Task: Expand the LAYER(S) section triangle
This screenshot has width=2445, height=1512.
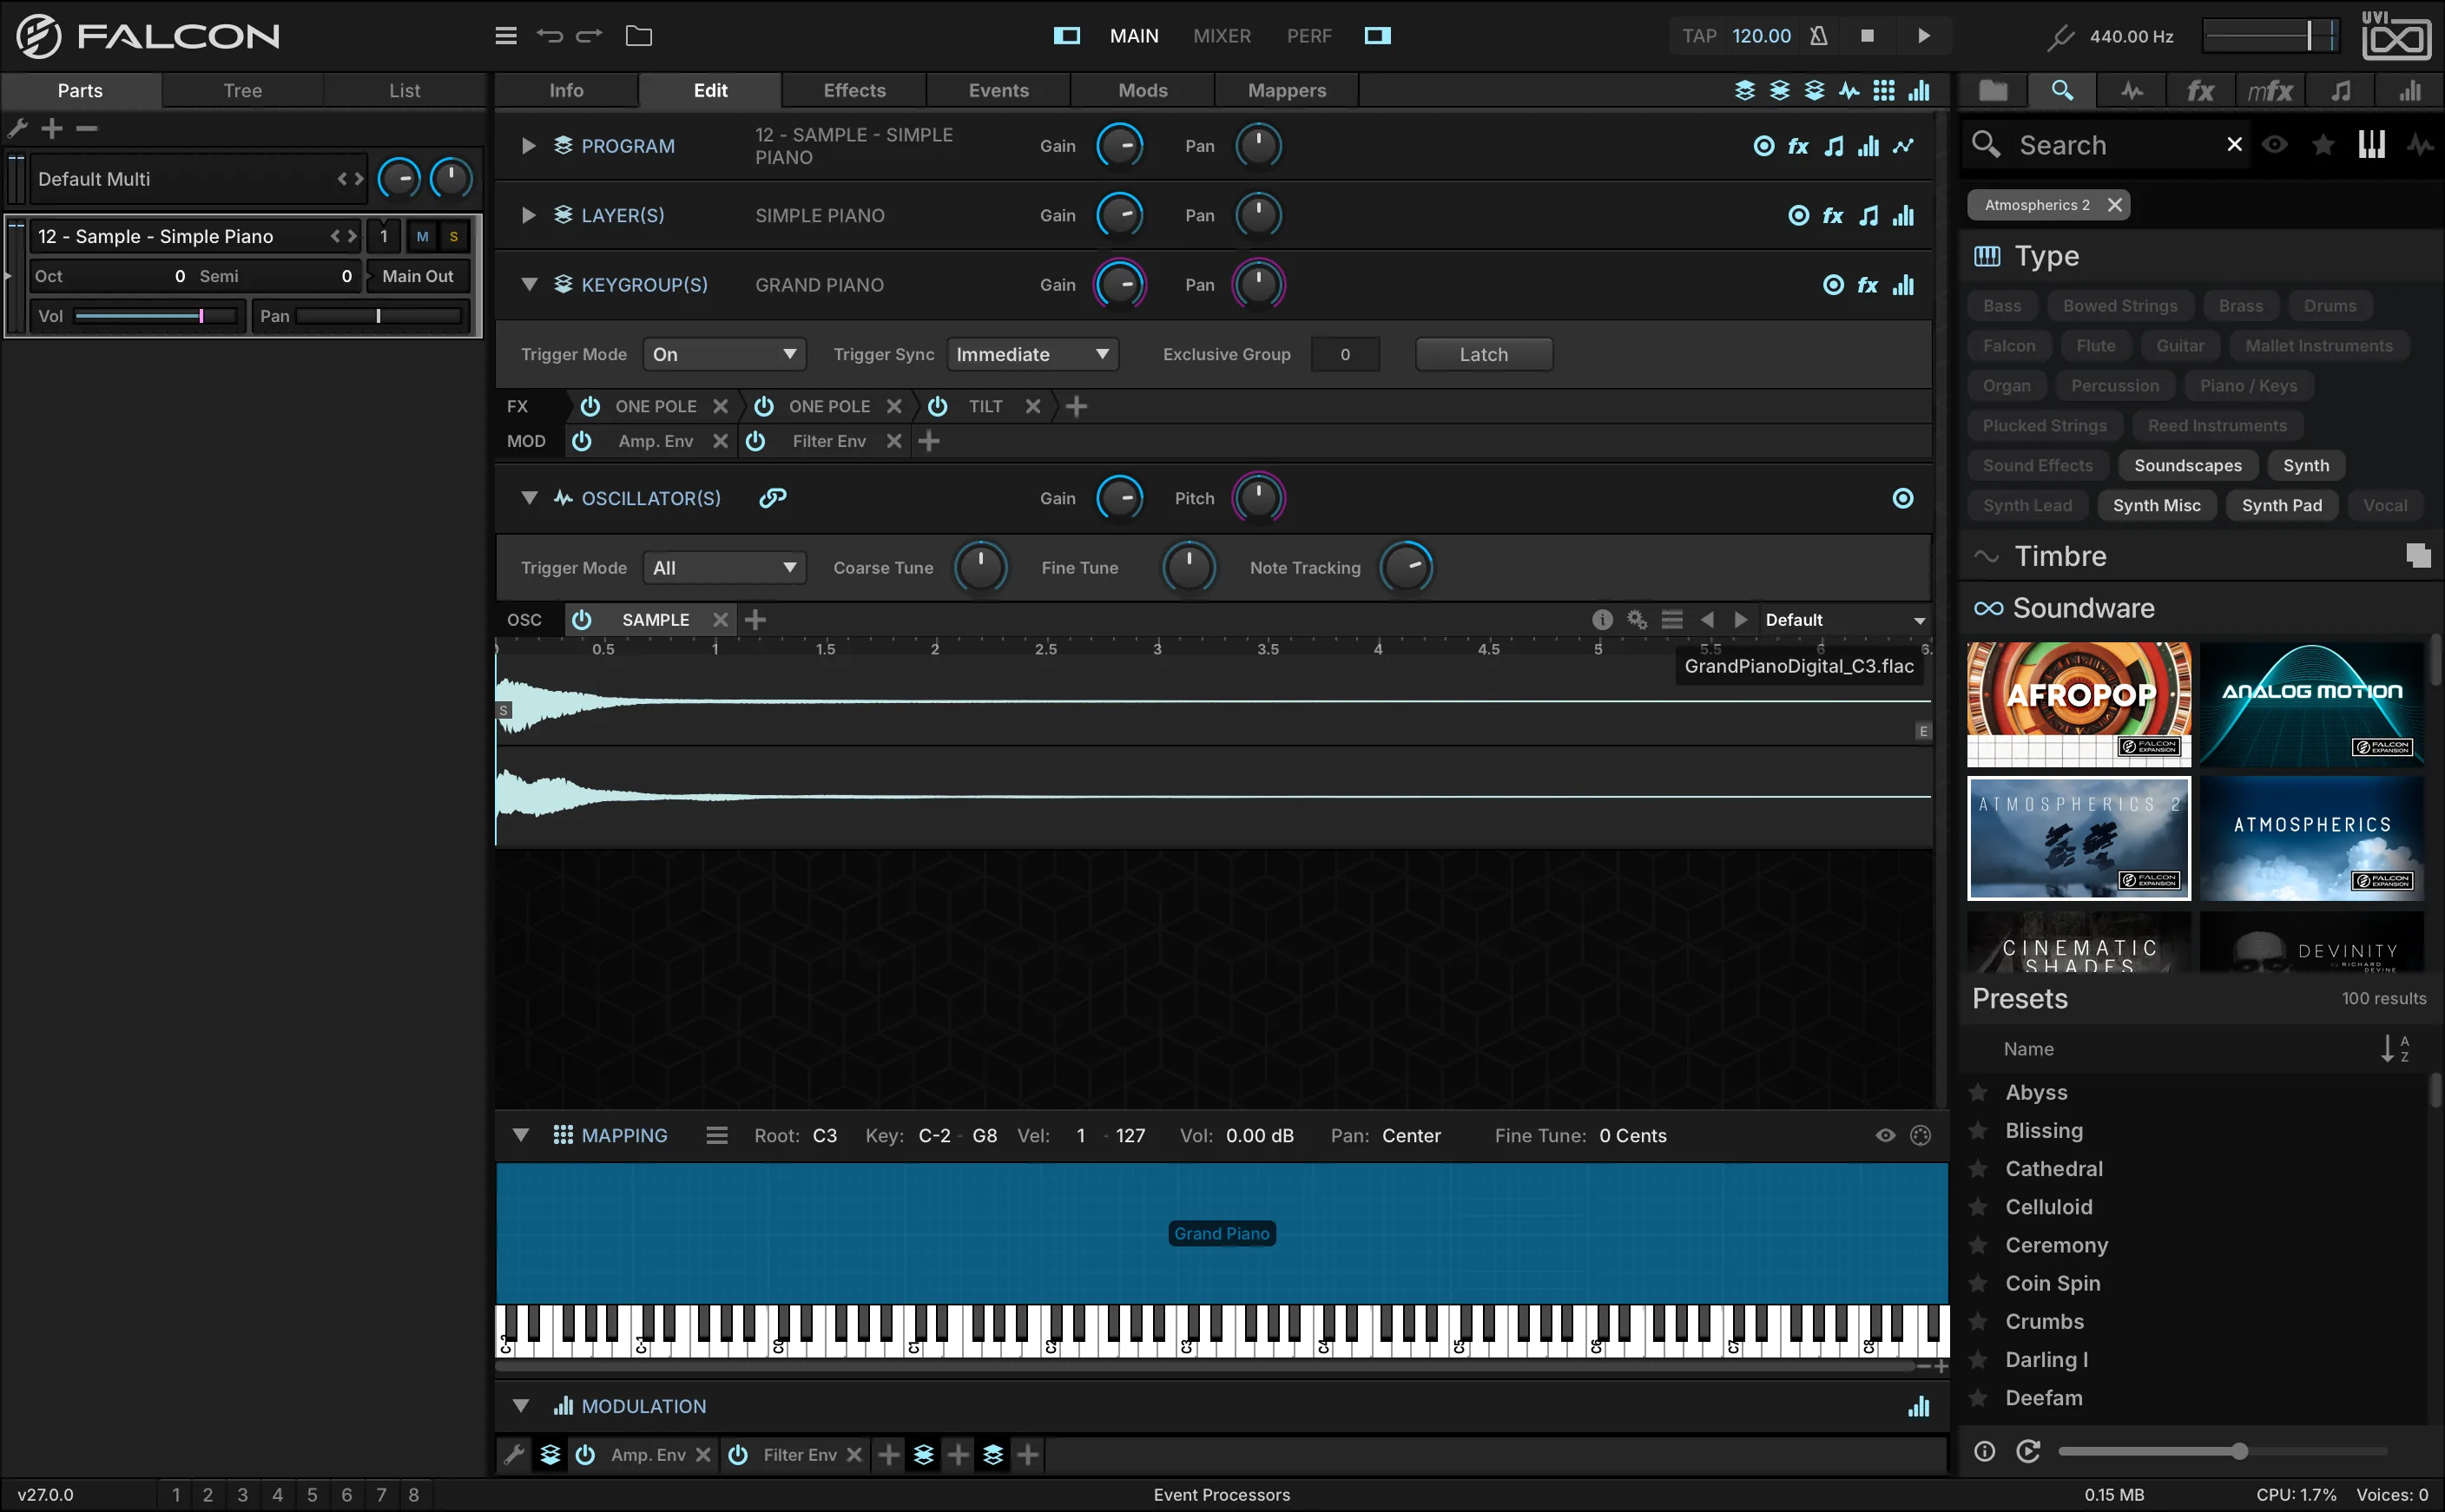Action: [x=529, y=216]
